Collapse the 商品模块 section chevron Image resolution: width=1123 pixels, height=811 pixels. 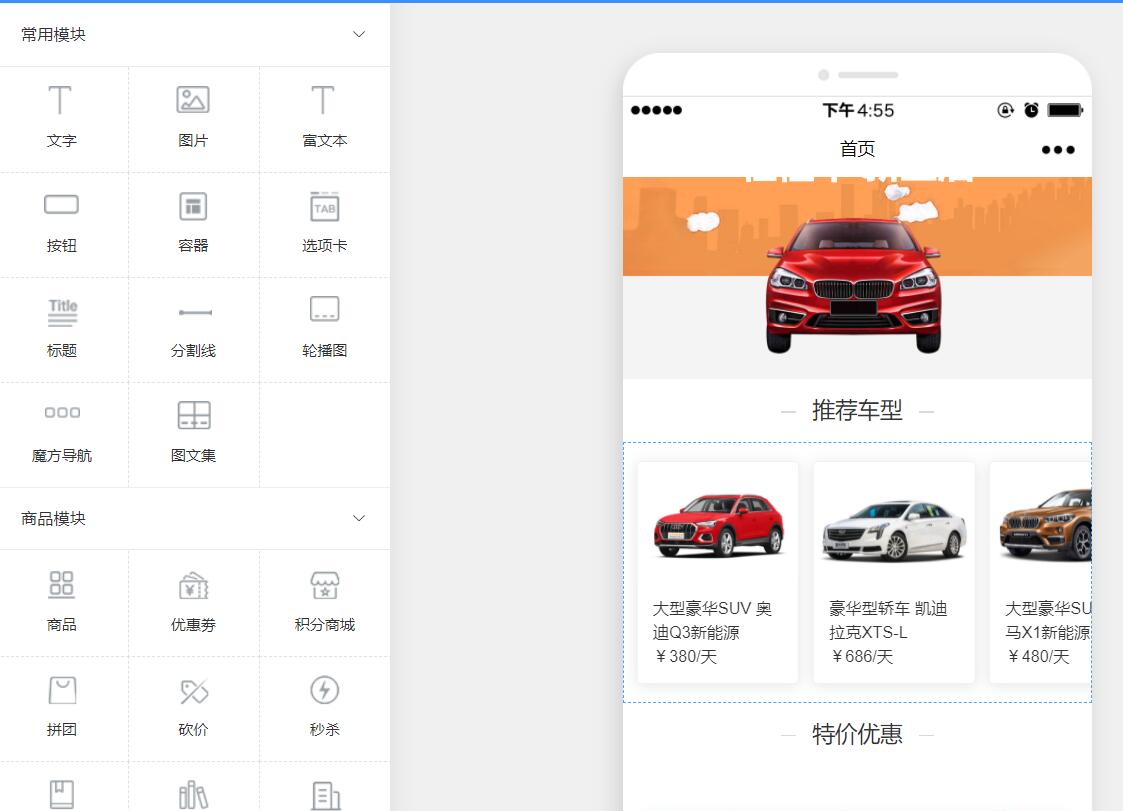point(359,518)
